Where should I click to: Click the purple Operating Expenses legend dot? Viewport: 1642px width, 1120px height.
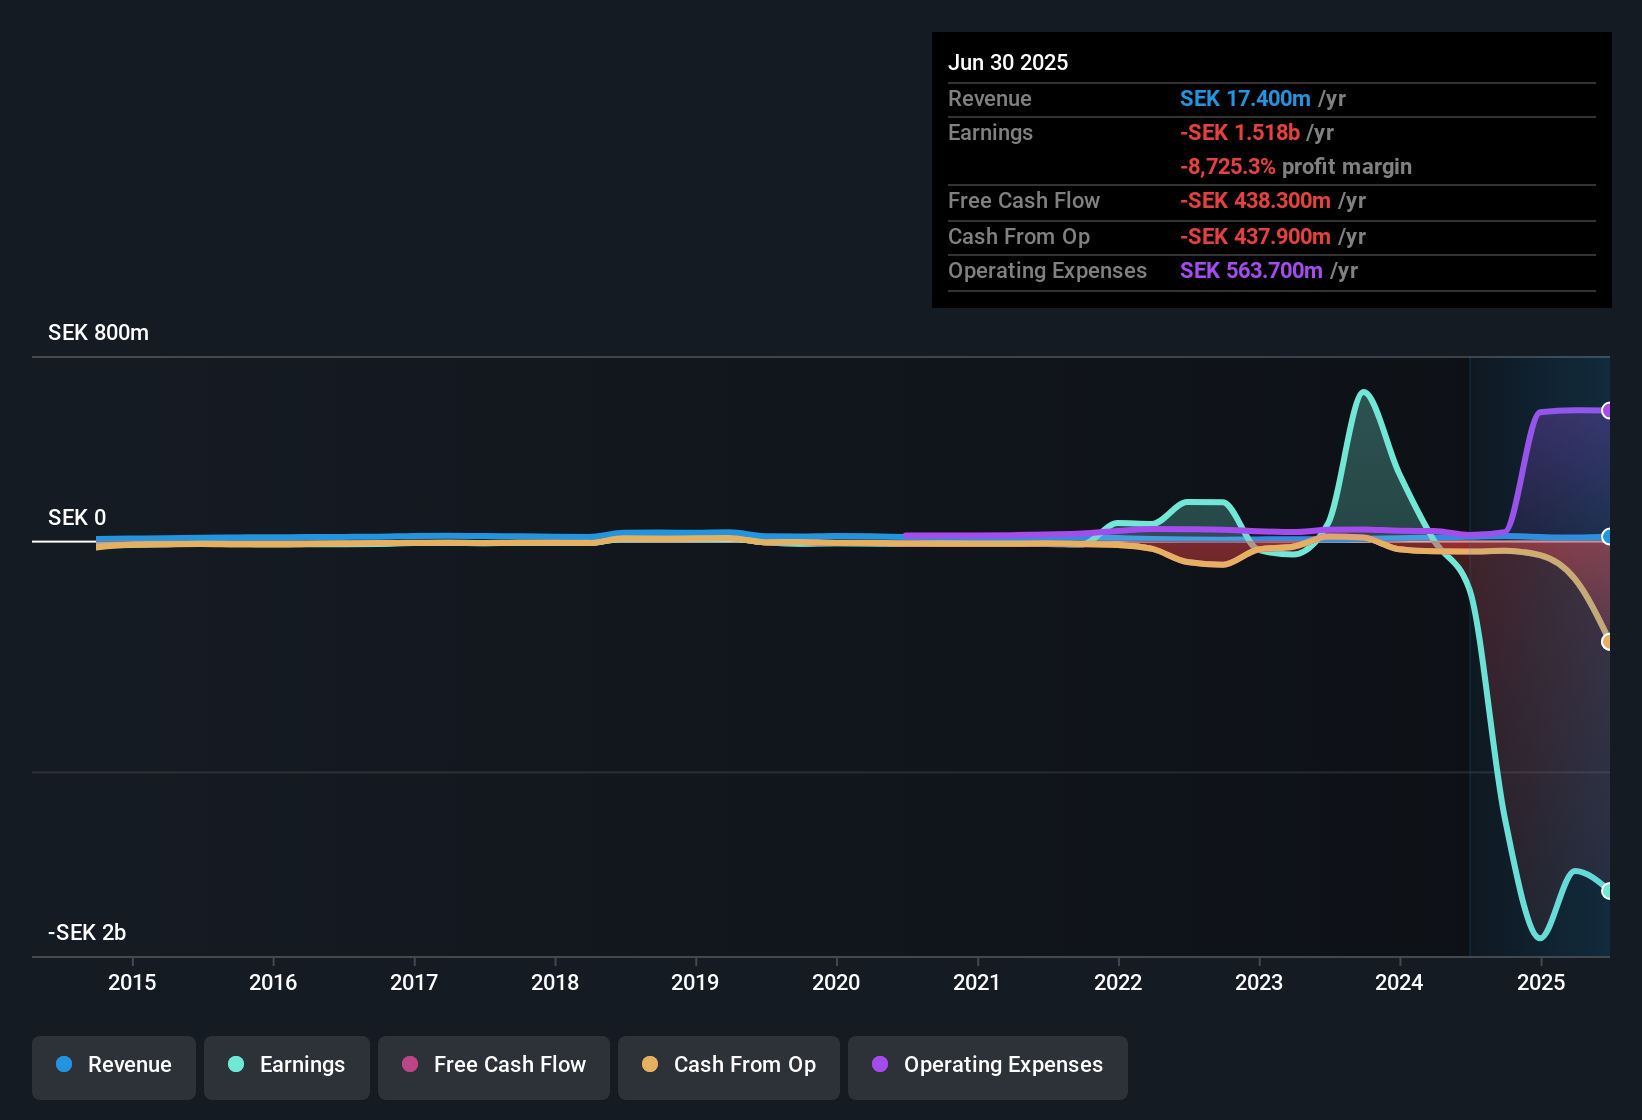tap(880, 1064)
